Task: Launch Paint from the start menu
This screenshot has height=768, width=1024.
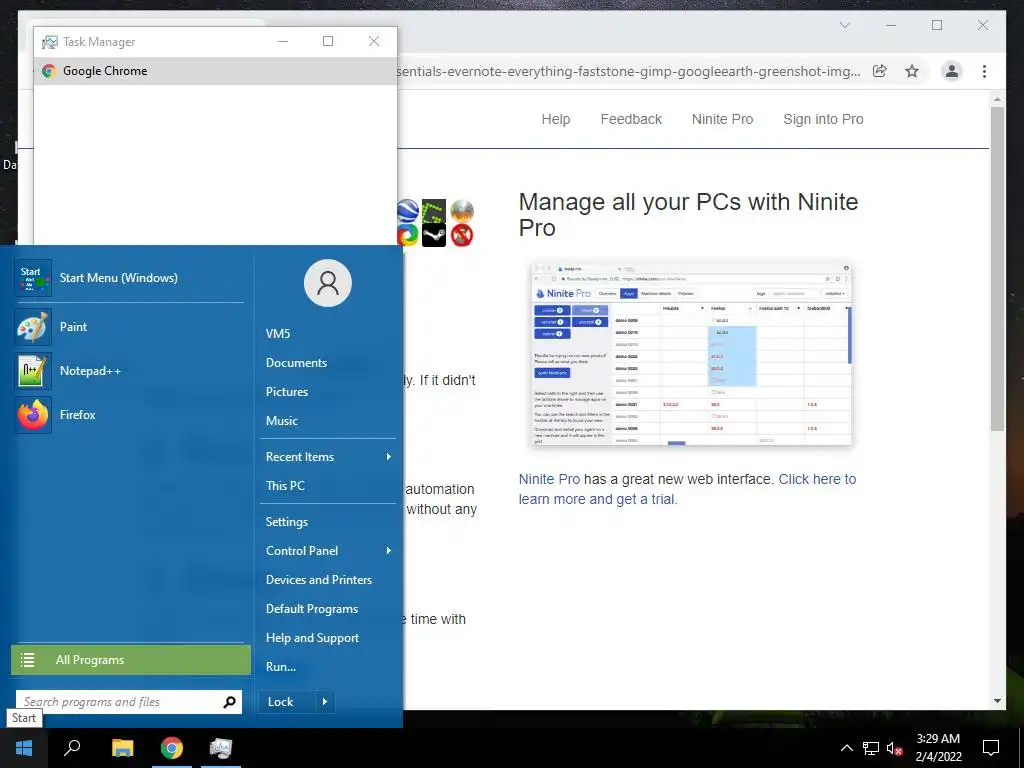Action: point(129,327)
